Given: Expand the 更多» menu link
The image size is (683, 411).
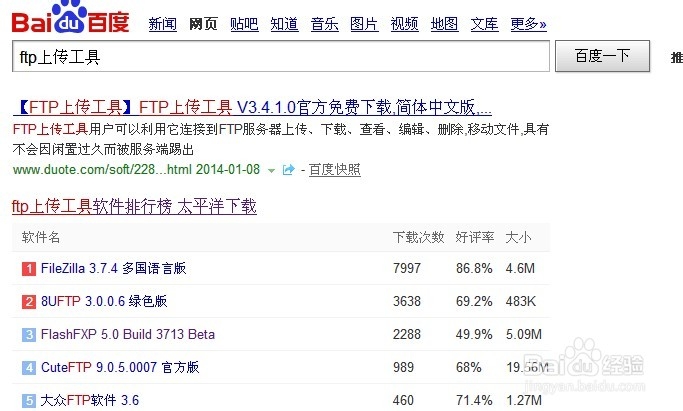Looking at the screenshot, I should point(528,24).
